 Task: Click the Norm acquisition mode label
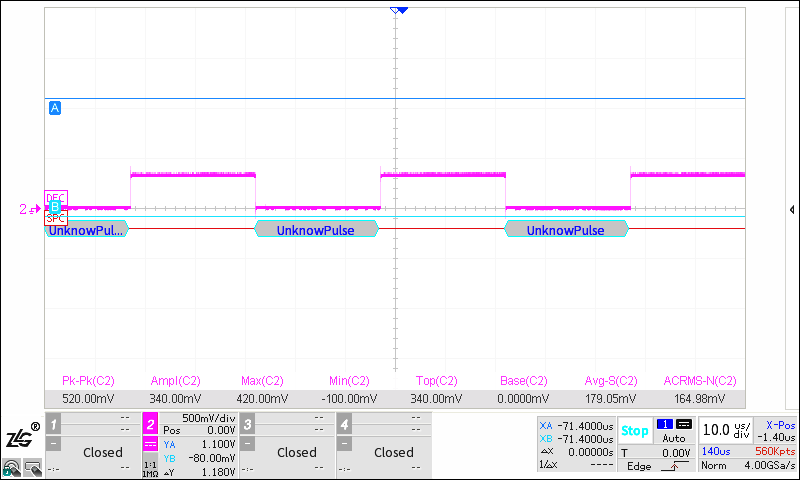[713, 465]
